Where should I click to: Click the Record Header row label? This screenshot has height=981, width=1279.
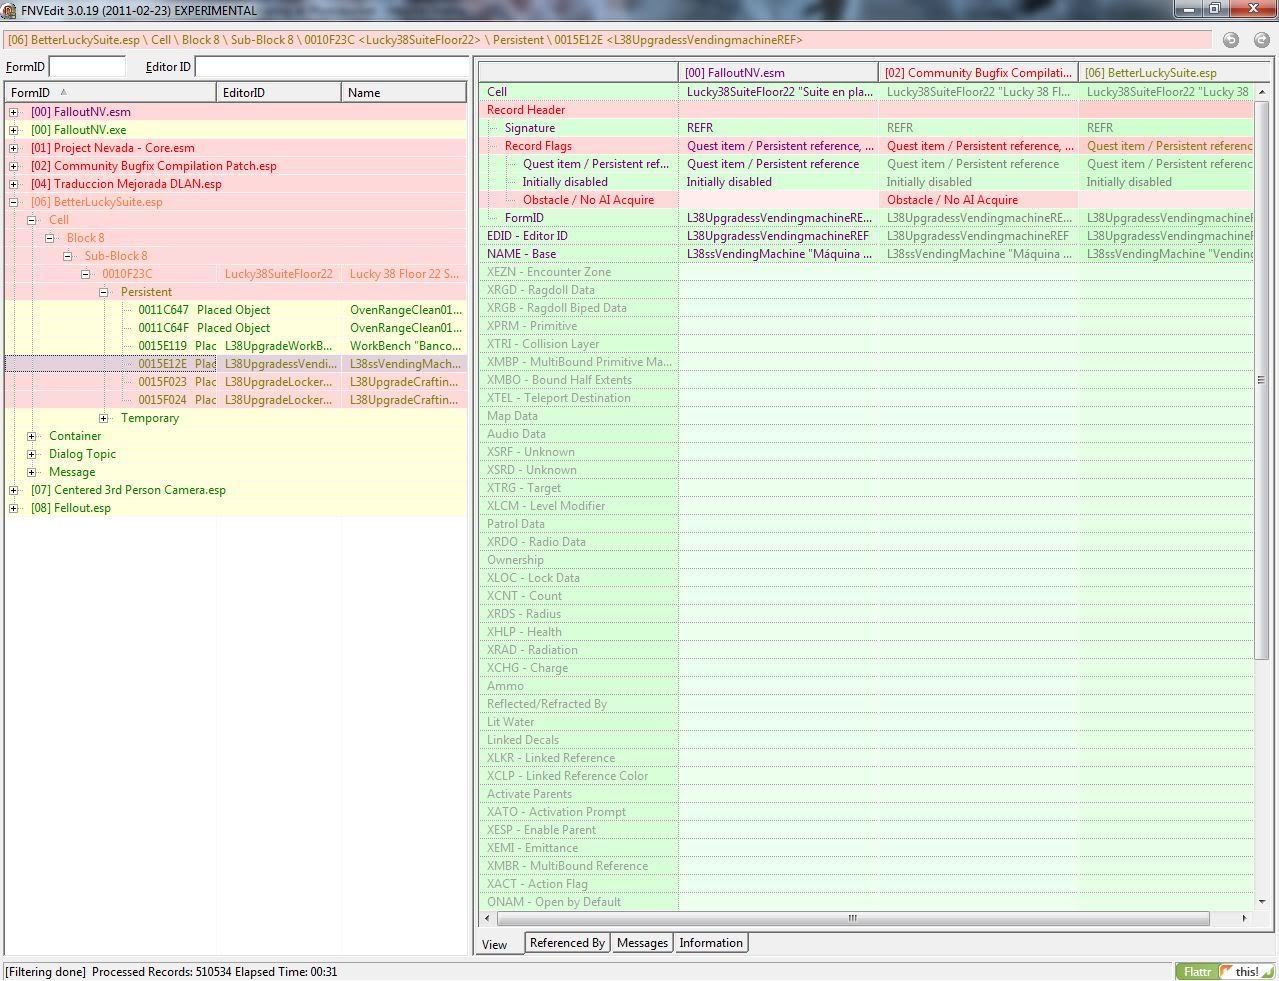[x=526, y=110]
